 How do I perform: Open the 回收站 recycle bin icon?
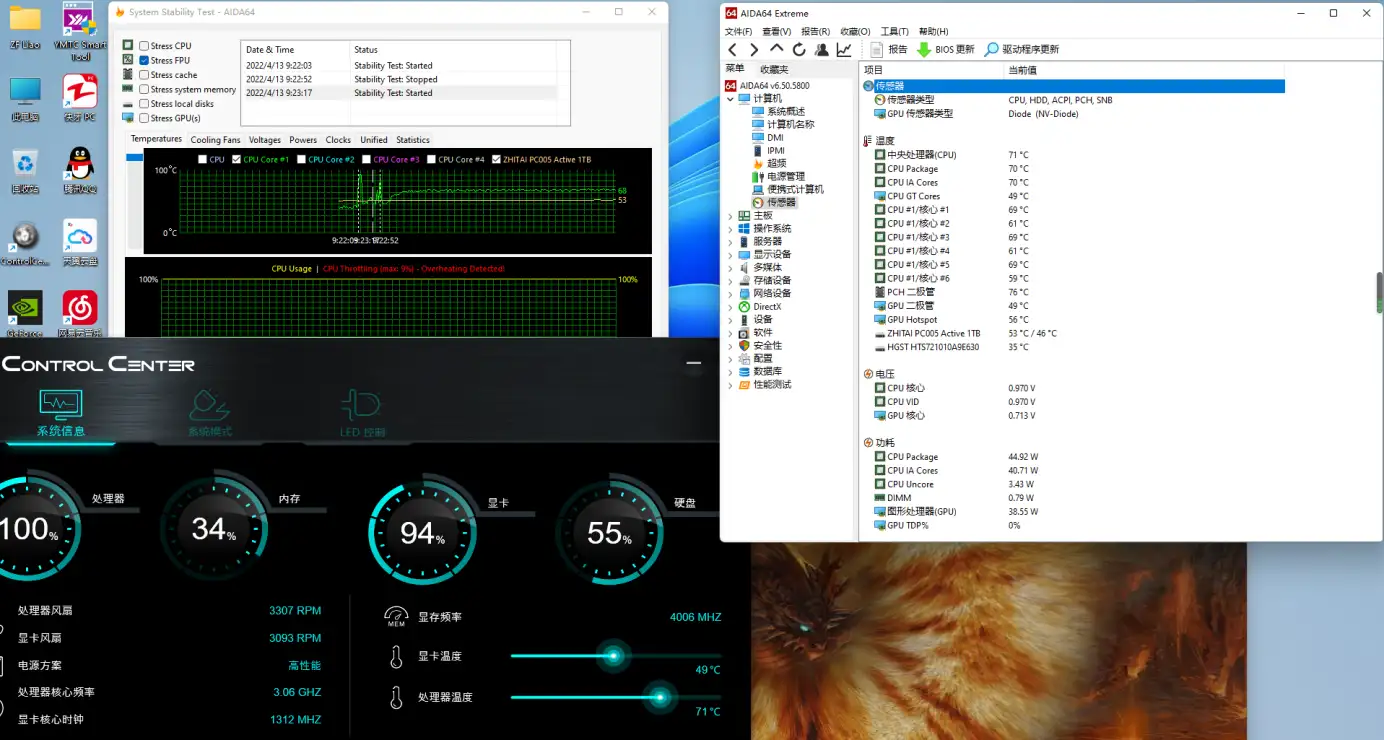pos(25,171)
